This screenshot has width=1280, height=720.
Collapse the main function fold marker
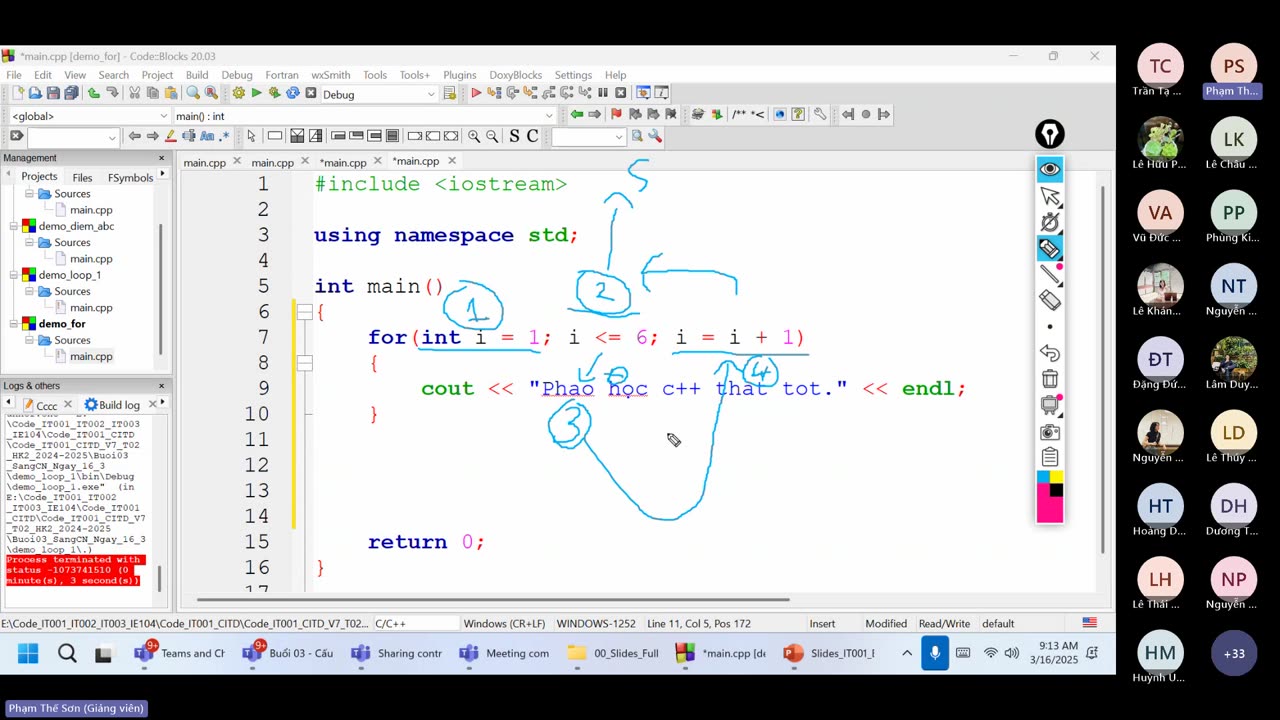[x=305, y=312]
